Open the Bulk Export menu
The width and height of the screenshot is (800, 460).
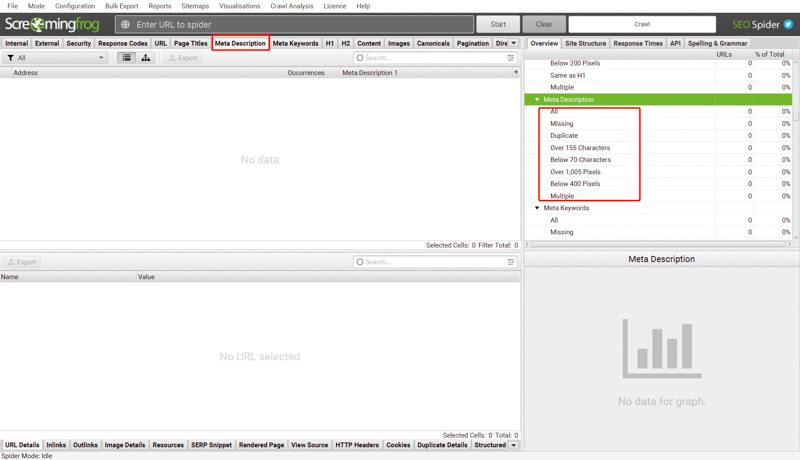(121, 6)
